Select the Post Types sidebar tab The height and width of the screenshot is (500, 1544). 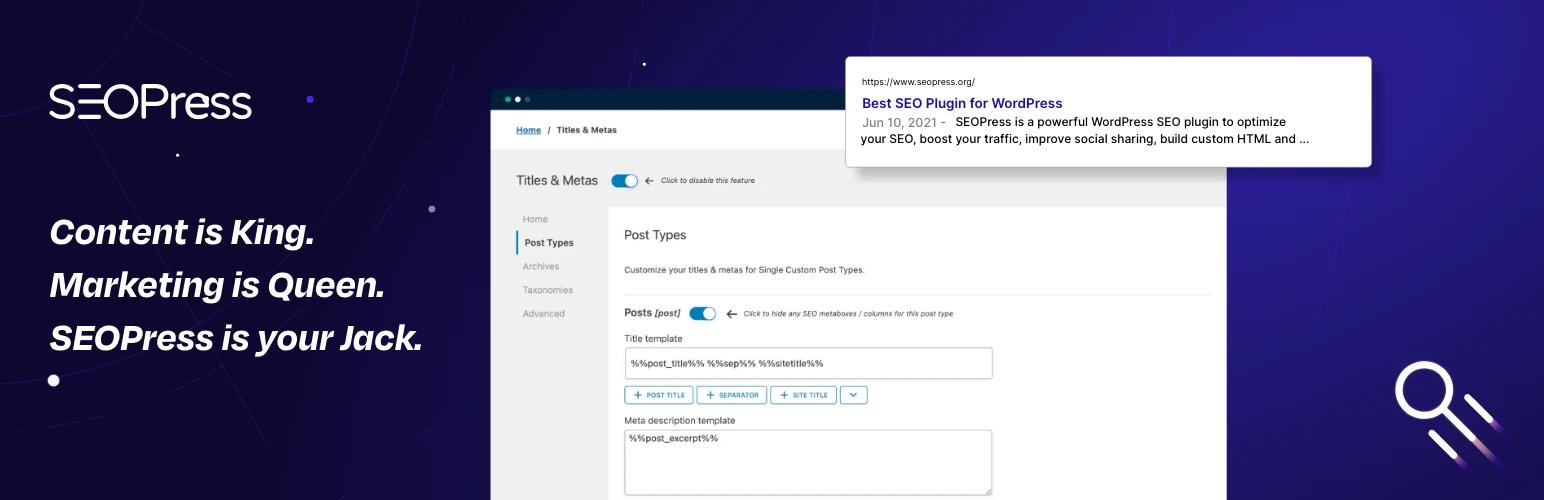548,243
